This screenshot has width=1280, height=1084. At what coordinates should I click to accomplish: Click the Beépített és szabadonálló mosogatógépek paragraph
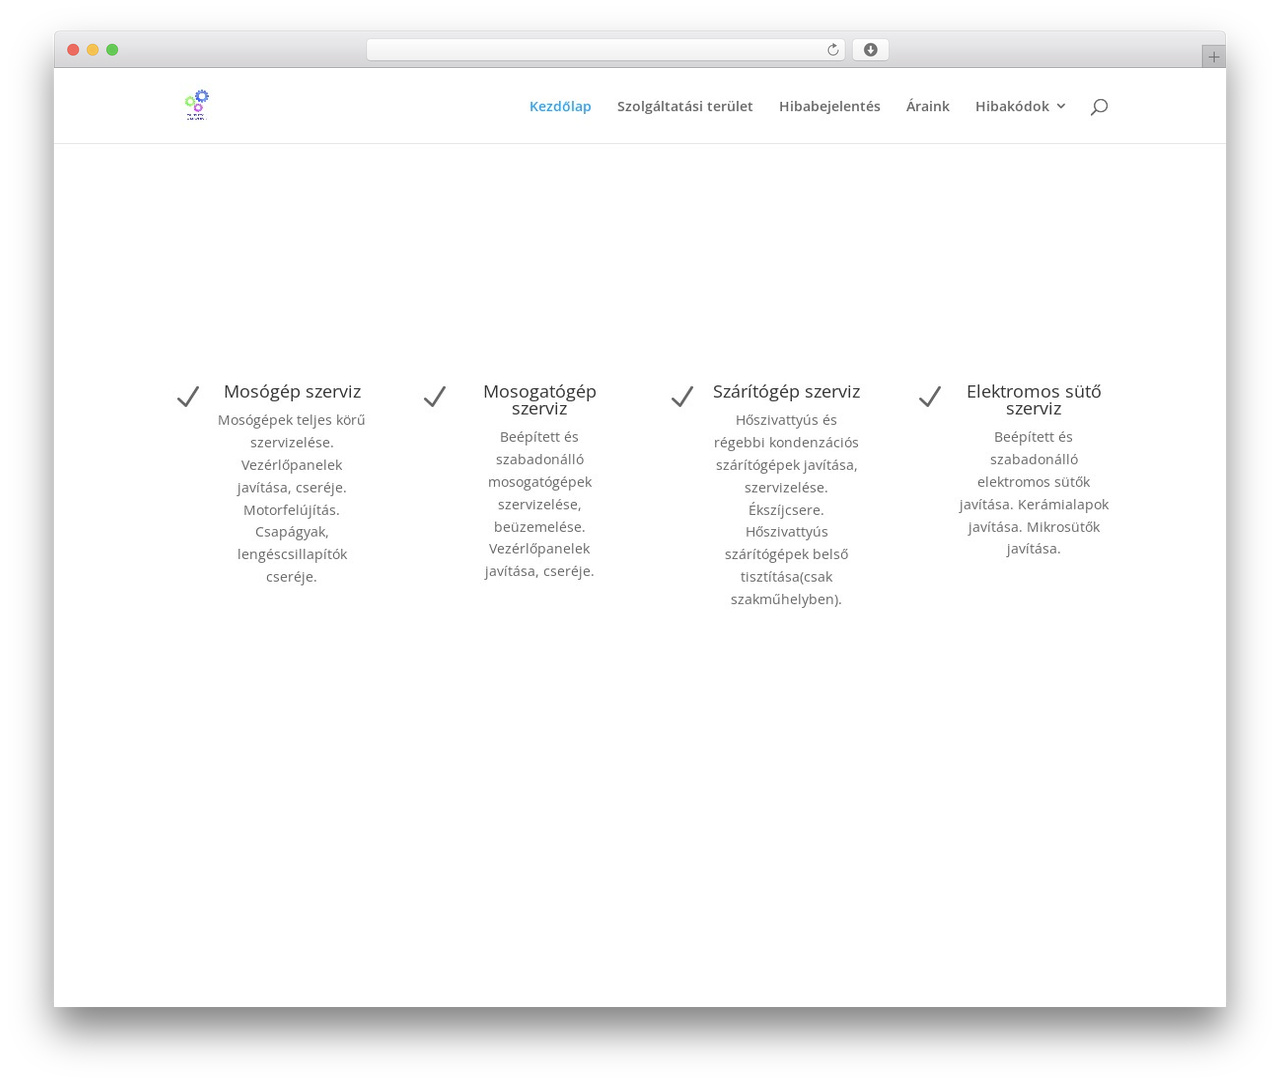pos(540,504)
